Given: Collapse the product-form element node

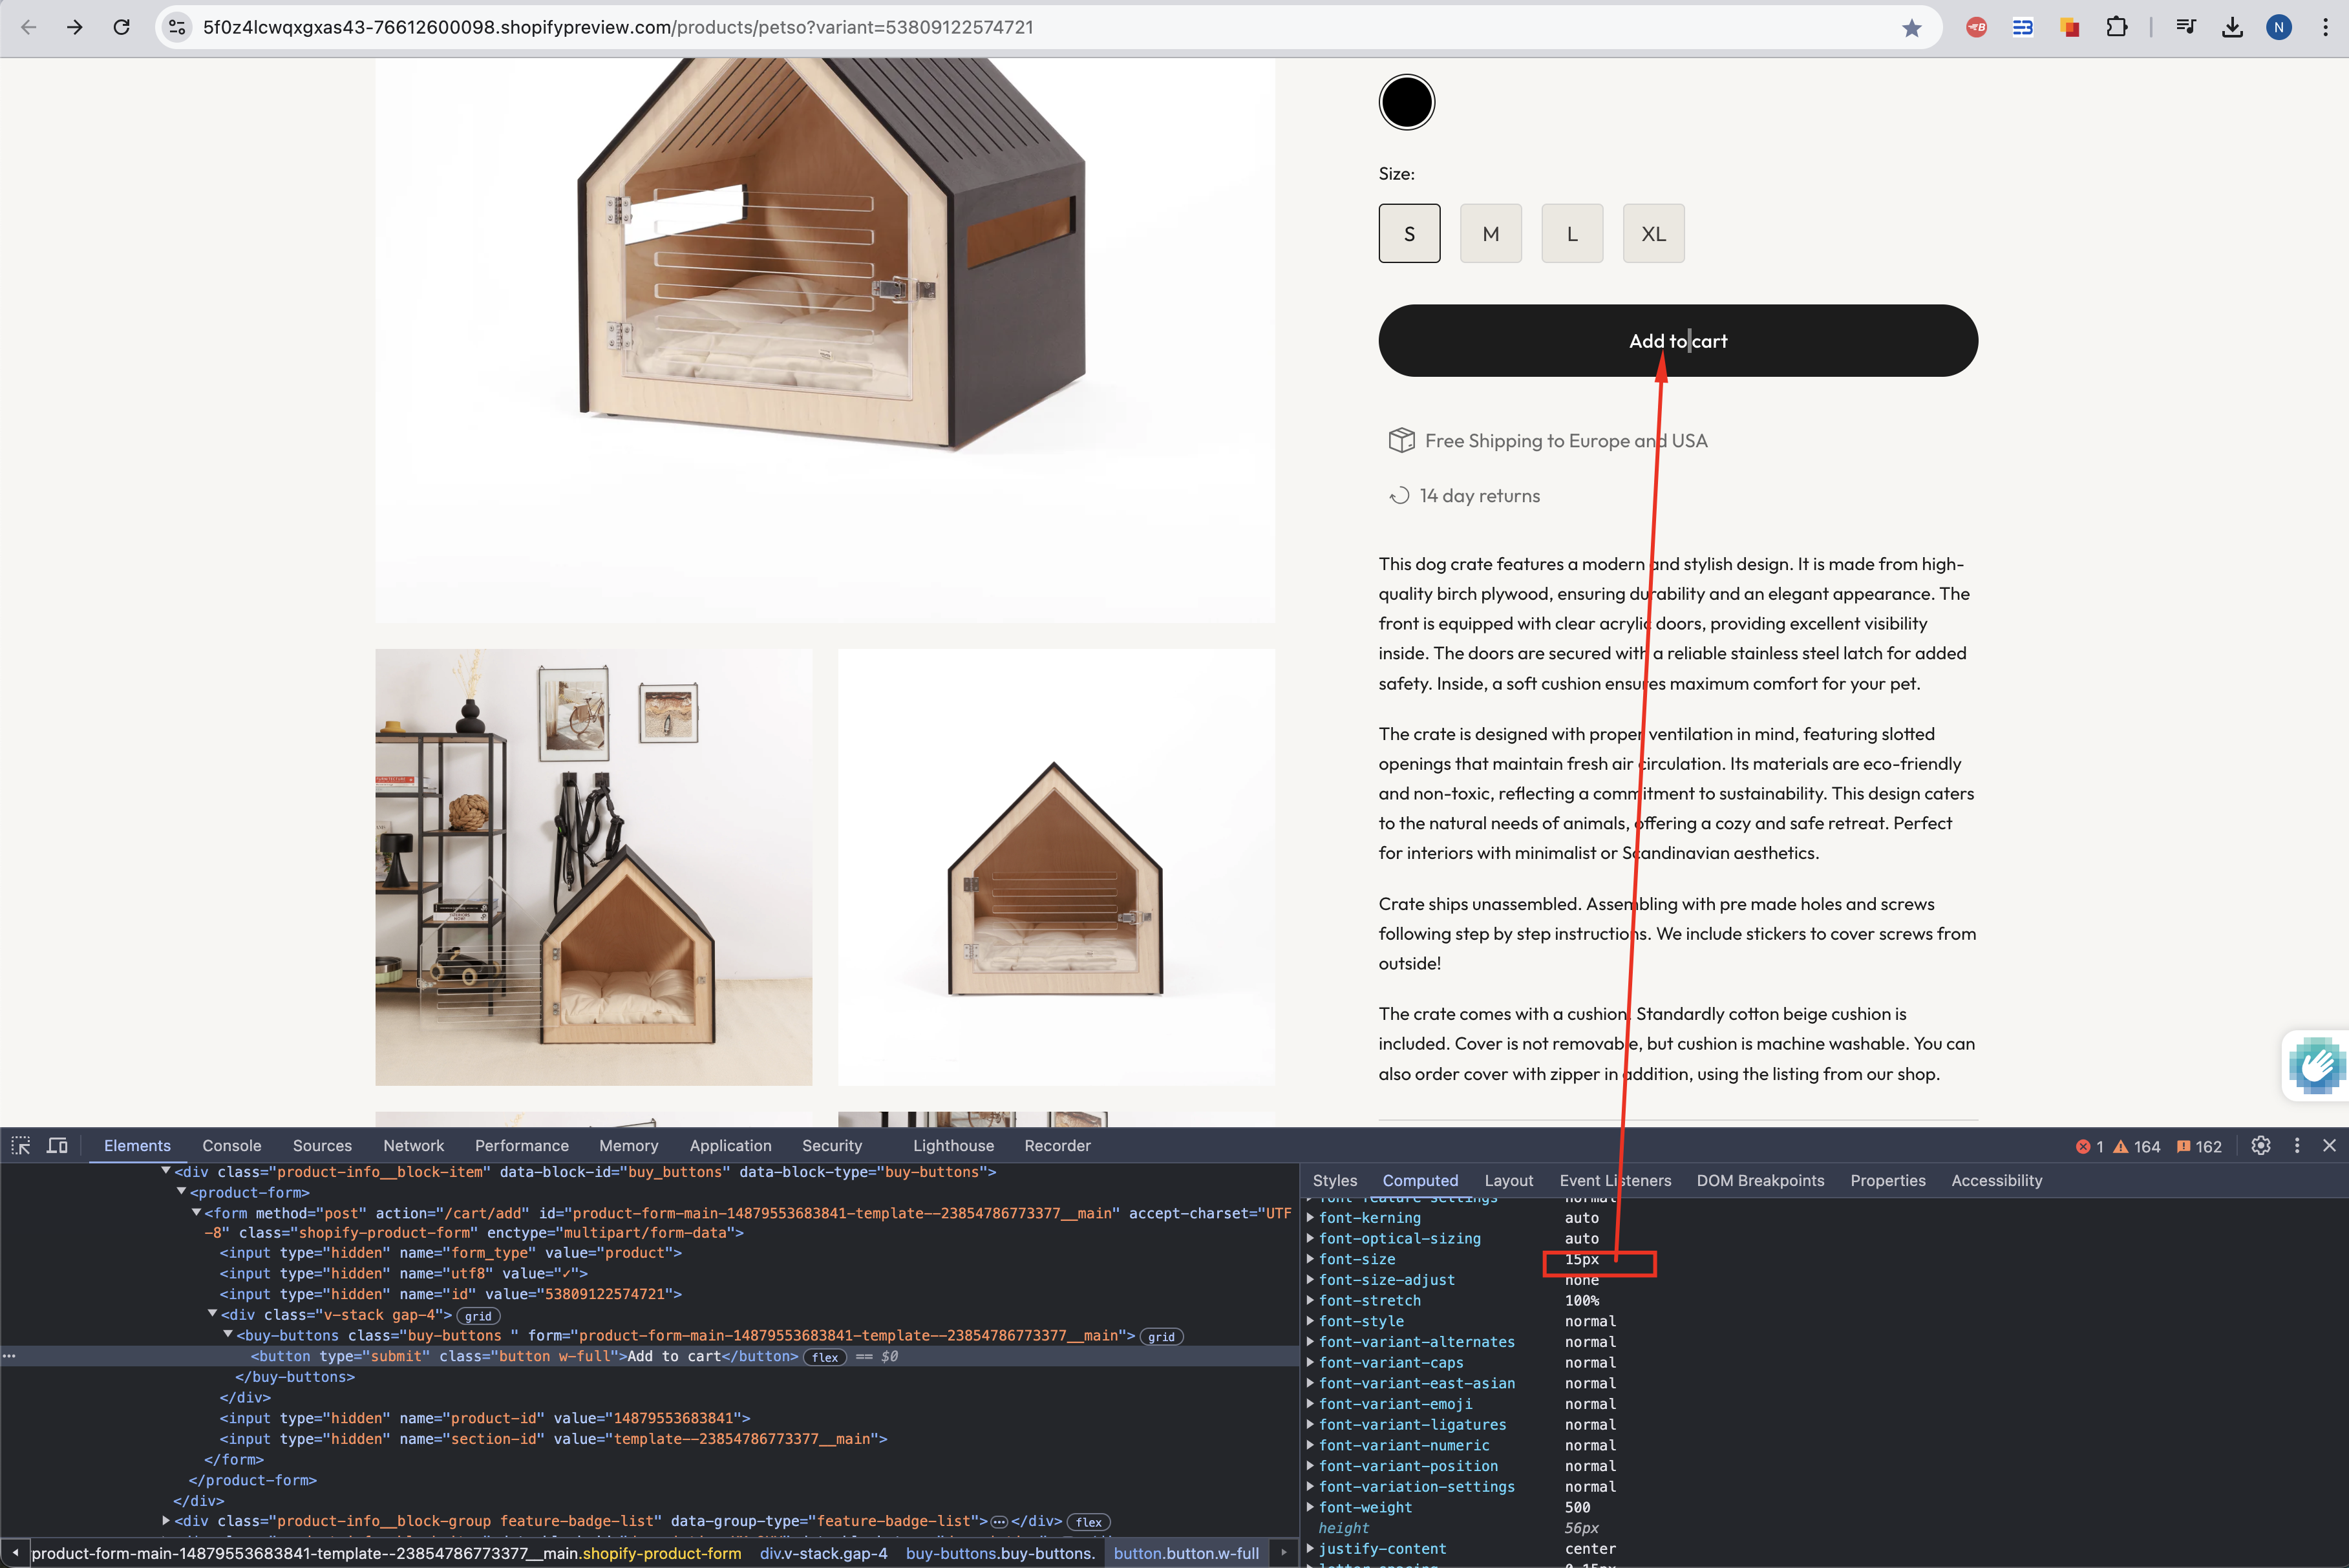Looking at the screenshot, I should 182,1192.
